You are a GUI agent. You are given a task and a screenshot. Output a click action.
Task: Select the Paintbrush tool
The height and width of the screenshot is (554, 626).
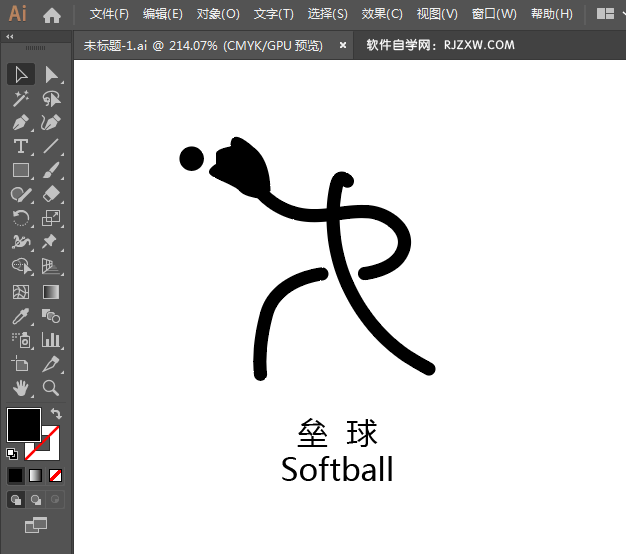(x=52, y=170)
